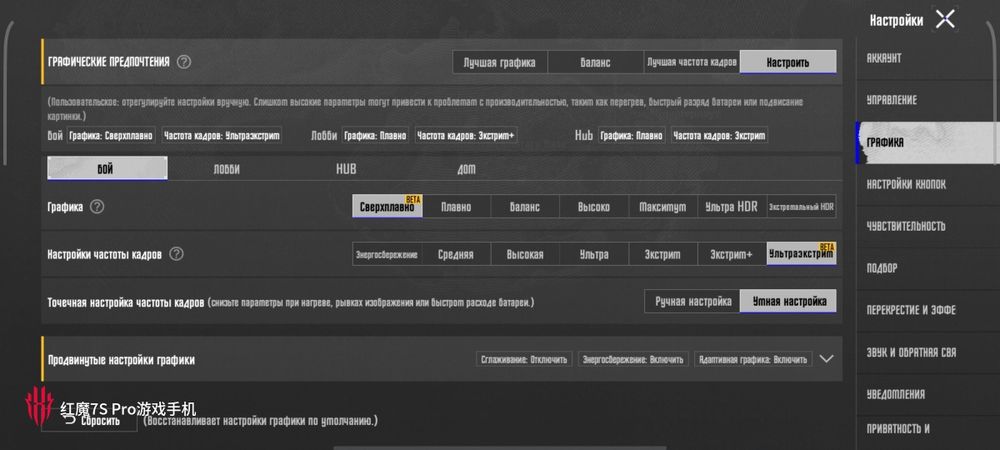Screen dimensions: 1000x450
Task: Select the Лучшая частота кадров preset
Action: tap(692, 62)
